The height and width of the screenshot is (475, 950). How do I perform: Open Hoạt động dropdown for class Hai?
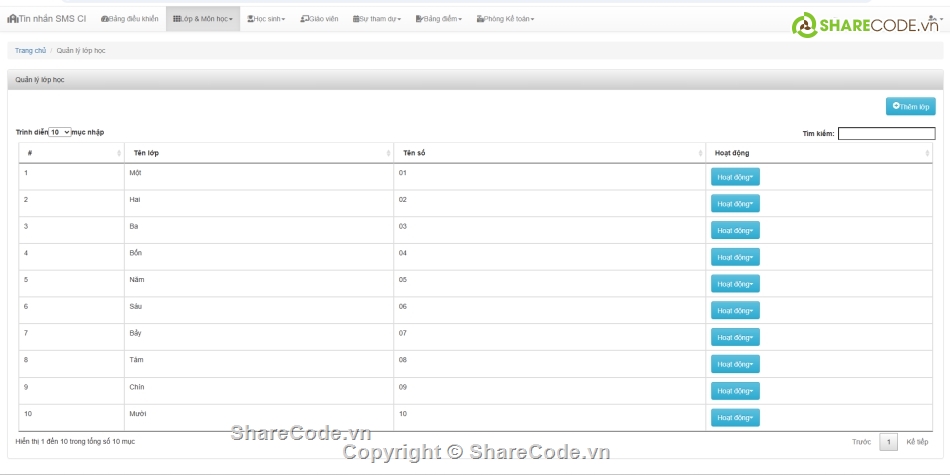[735, 204]
